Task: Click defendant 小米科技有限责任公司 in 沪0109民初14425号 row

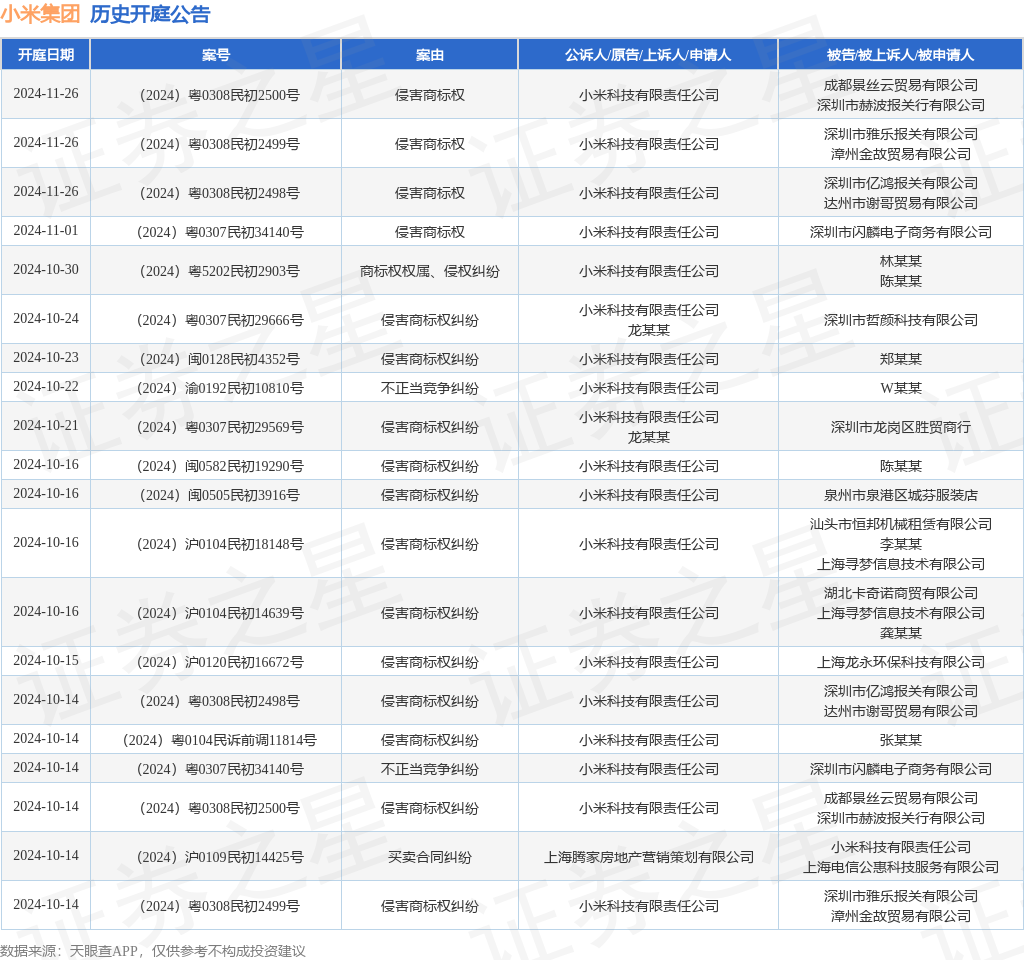Action: [x=901, y=847]
